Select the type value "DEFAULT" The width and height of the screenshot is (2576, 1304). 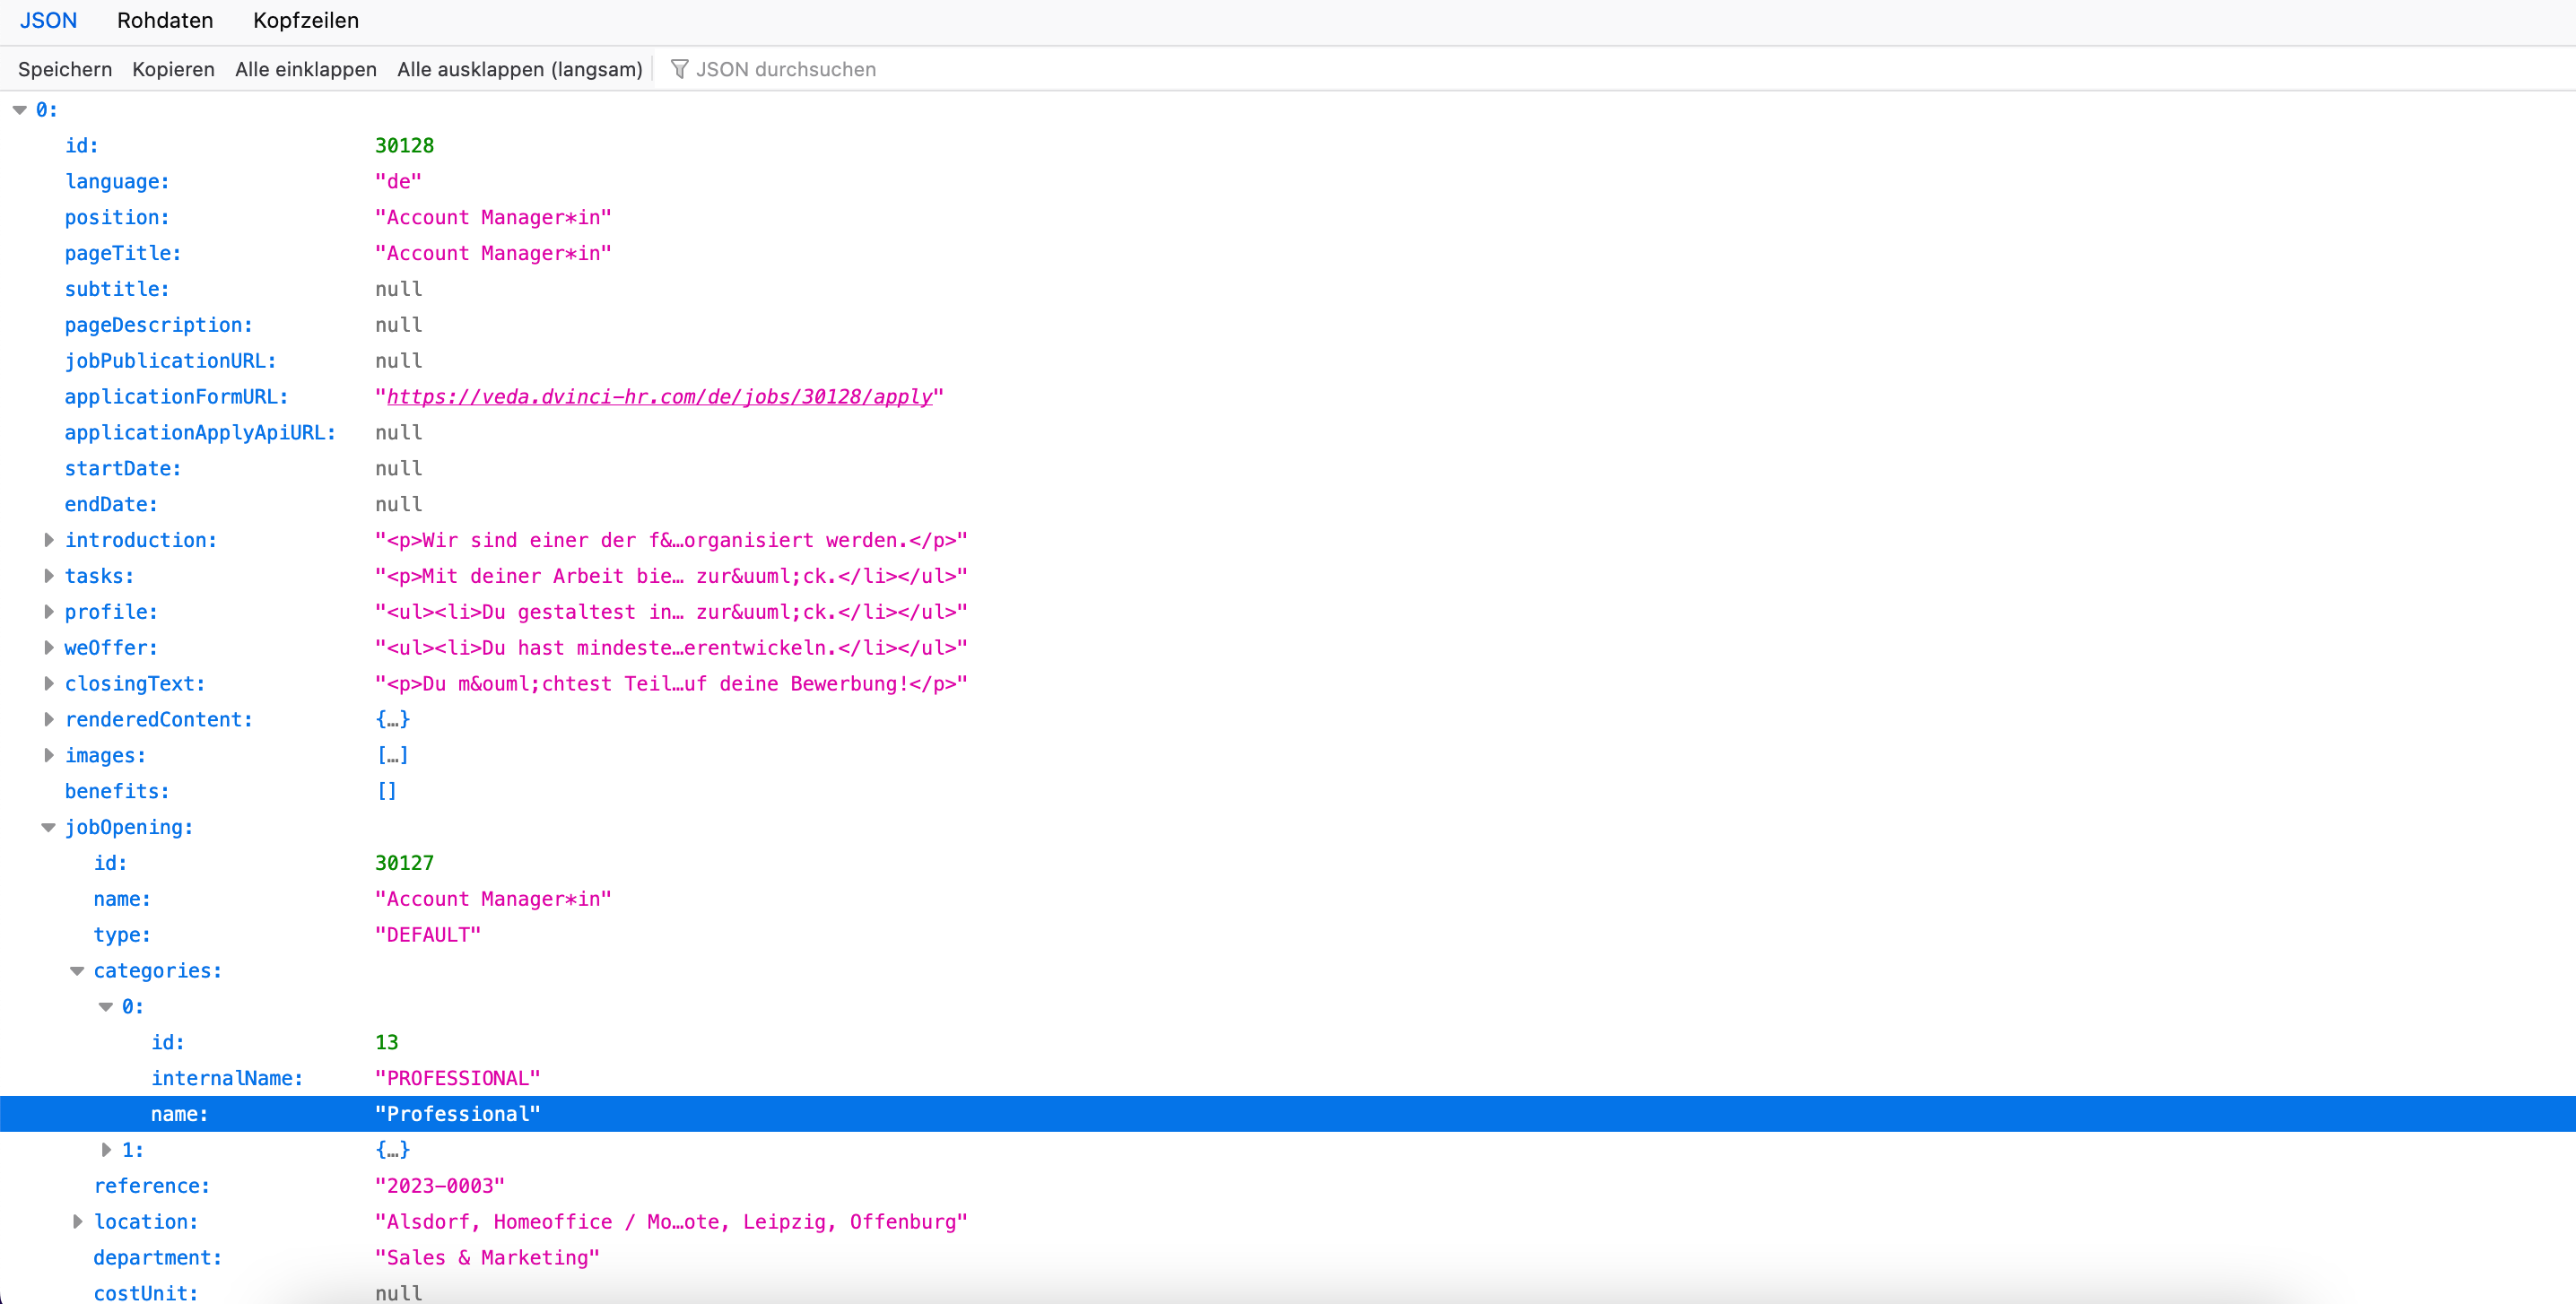[x=428, y=935]
